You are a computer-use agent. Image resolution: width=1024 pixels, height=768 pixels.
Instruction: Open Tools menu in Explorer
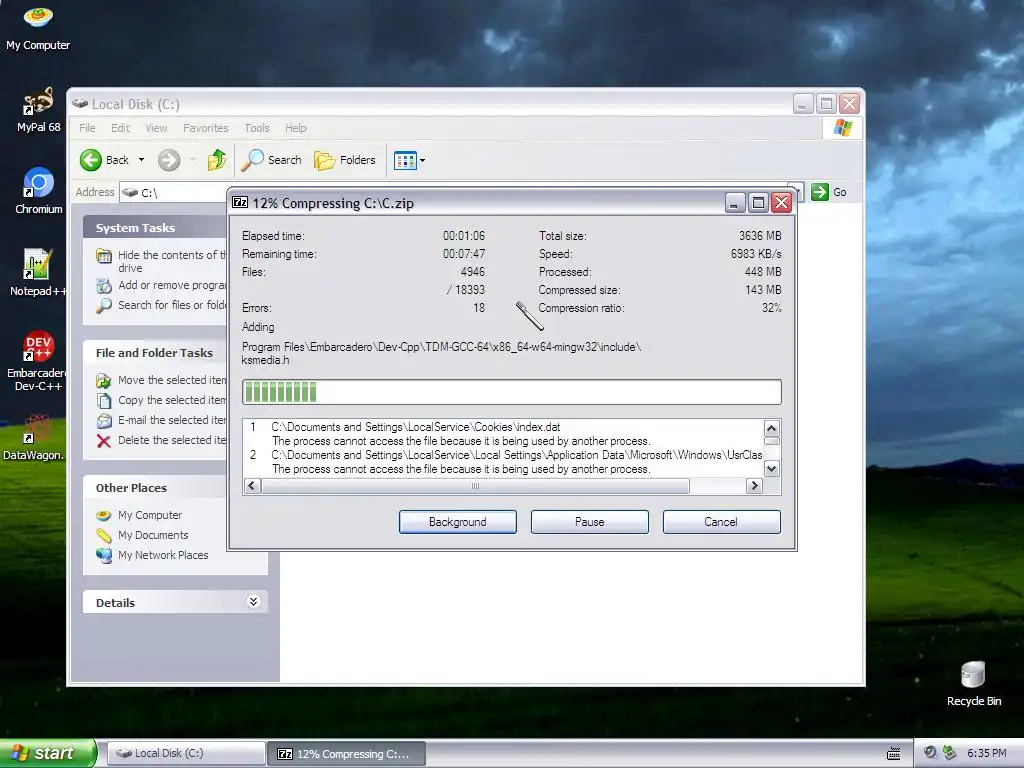pos(257,128)
